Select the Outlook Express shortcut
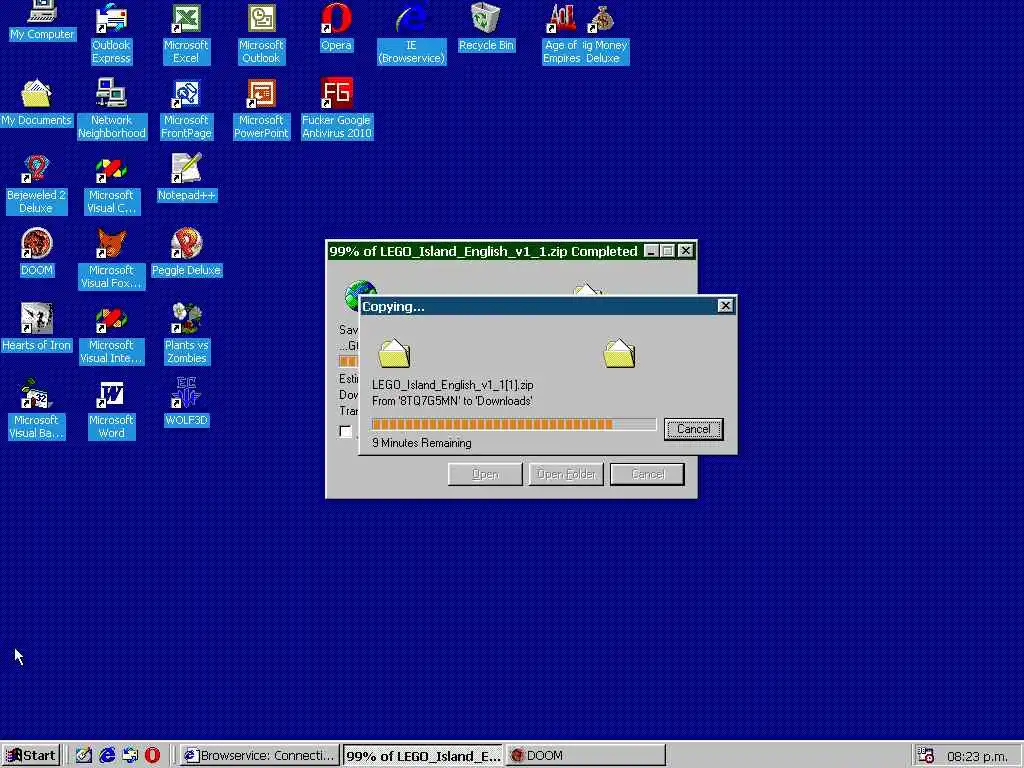Viewport: 1024px width, 768px height. [x=111, y=34]
